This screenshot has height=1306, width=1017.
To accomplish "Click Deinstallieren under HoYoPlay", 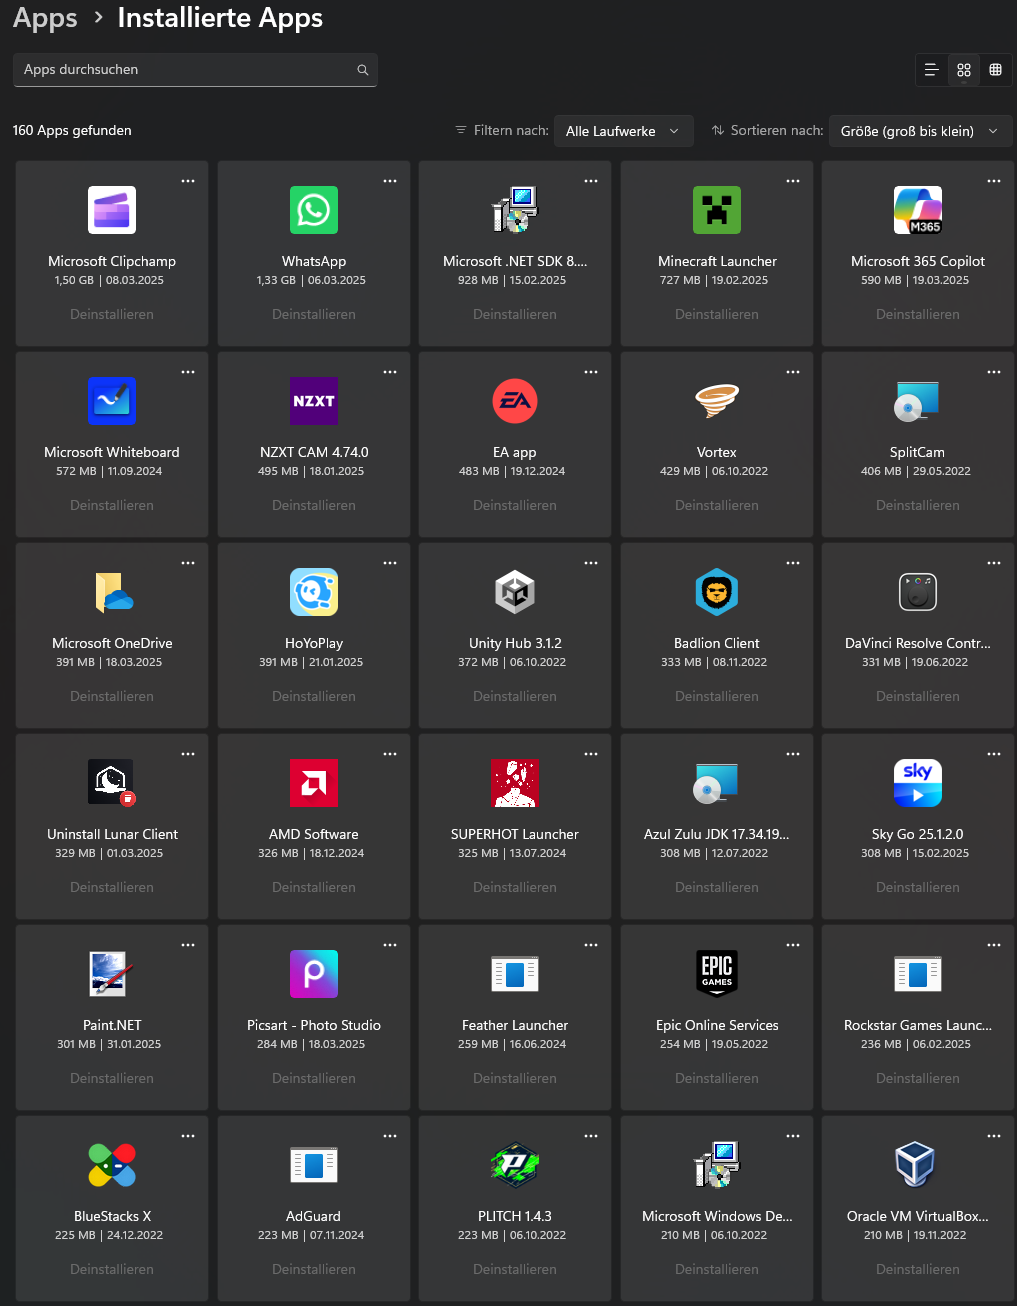I will pyautogui.click(x=314, y=696).
